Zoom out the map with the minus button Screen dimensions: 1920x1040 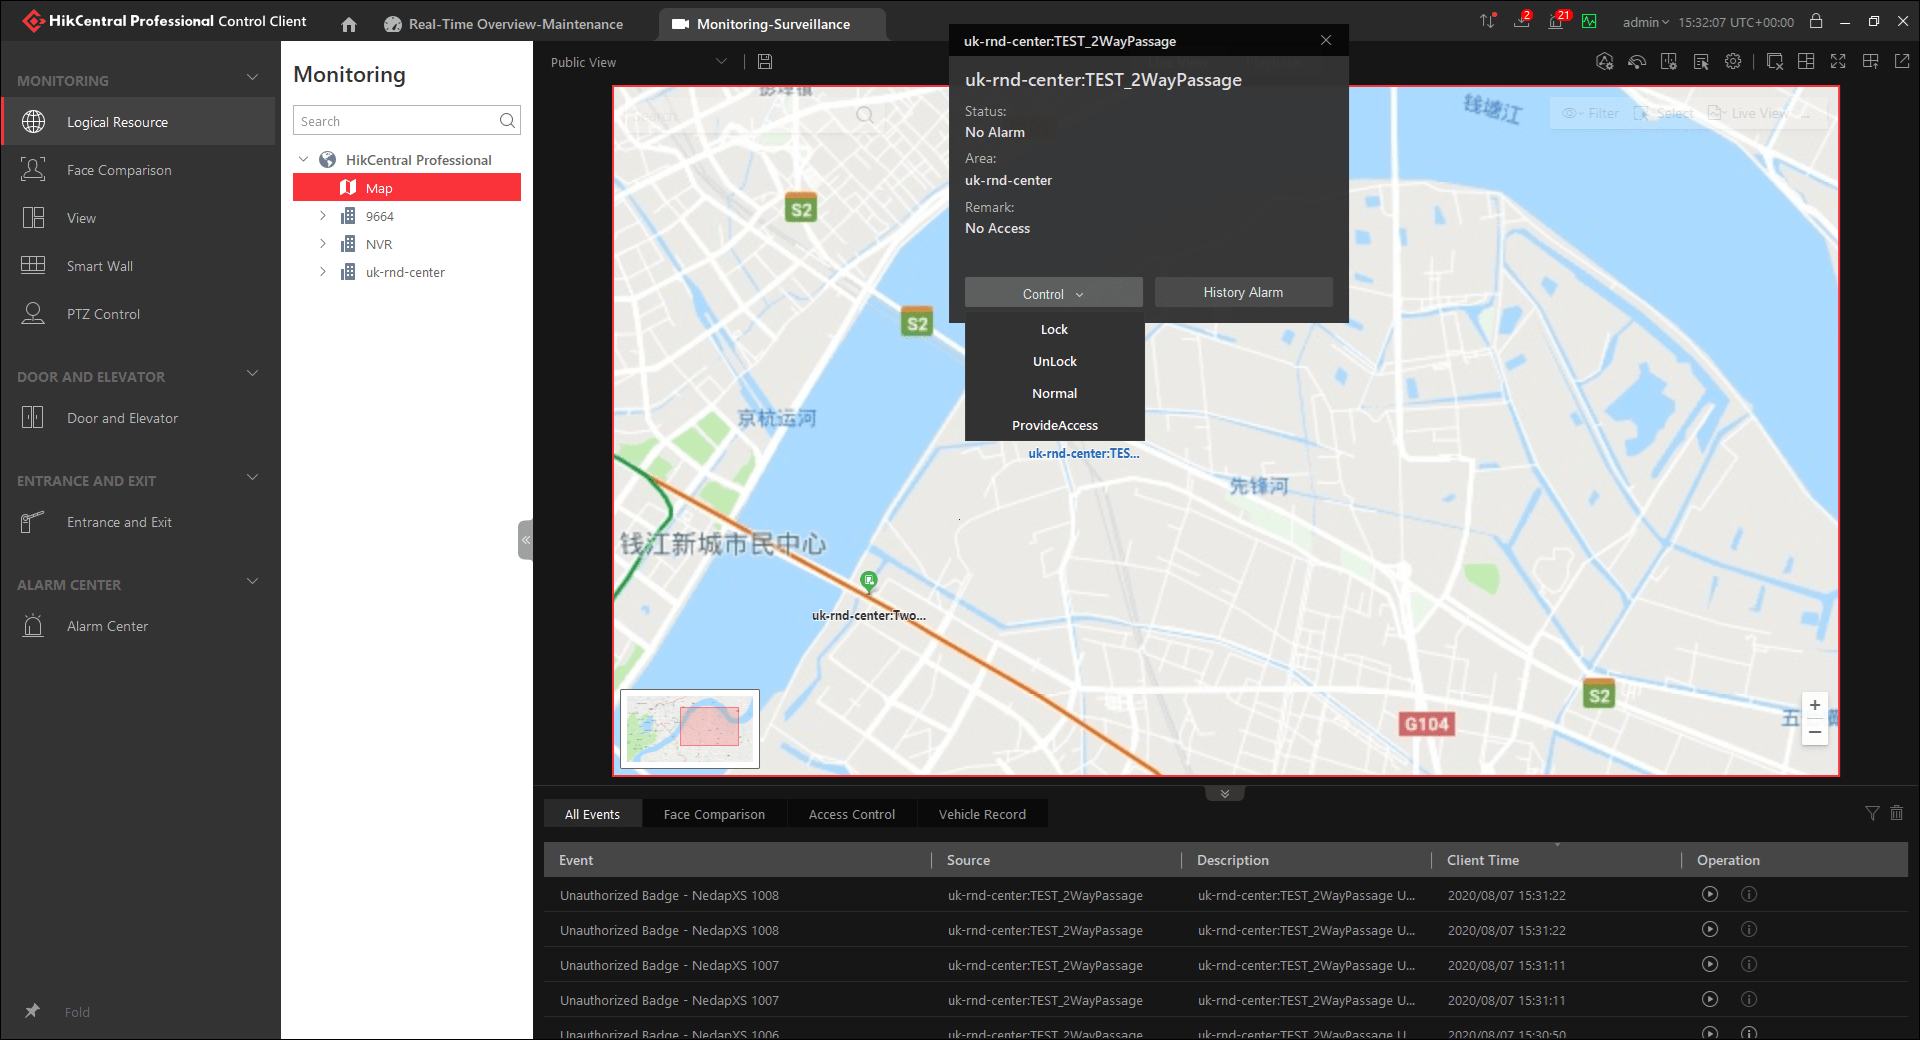[1815, 732]
